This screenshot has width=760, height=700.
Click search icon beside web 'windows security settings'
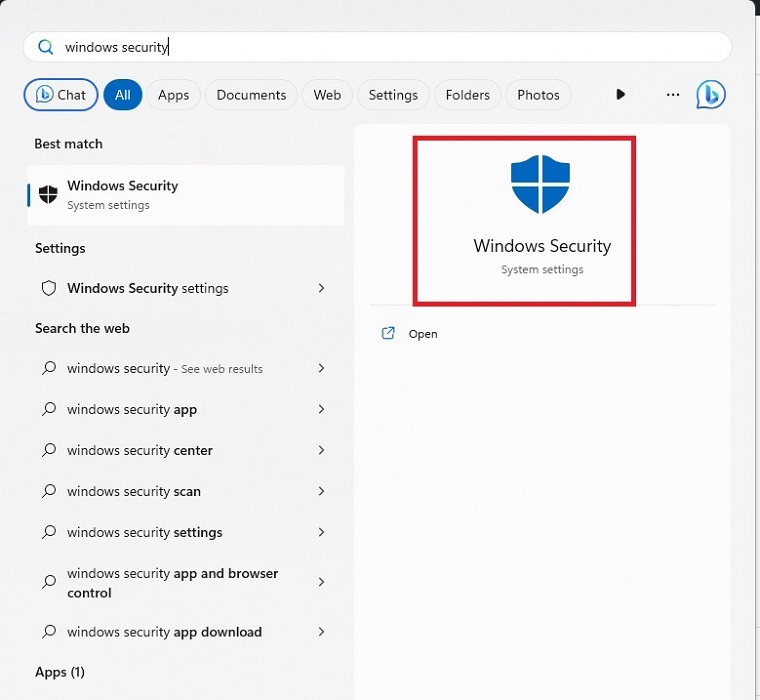coord(48,532)
